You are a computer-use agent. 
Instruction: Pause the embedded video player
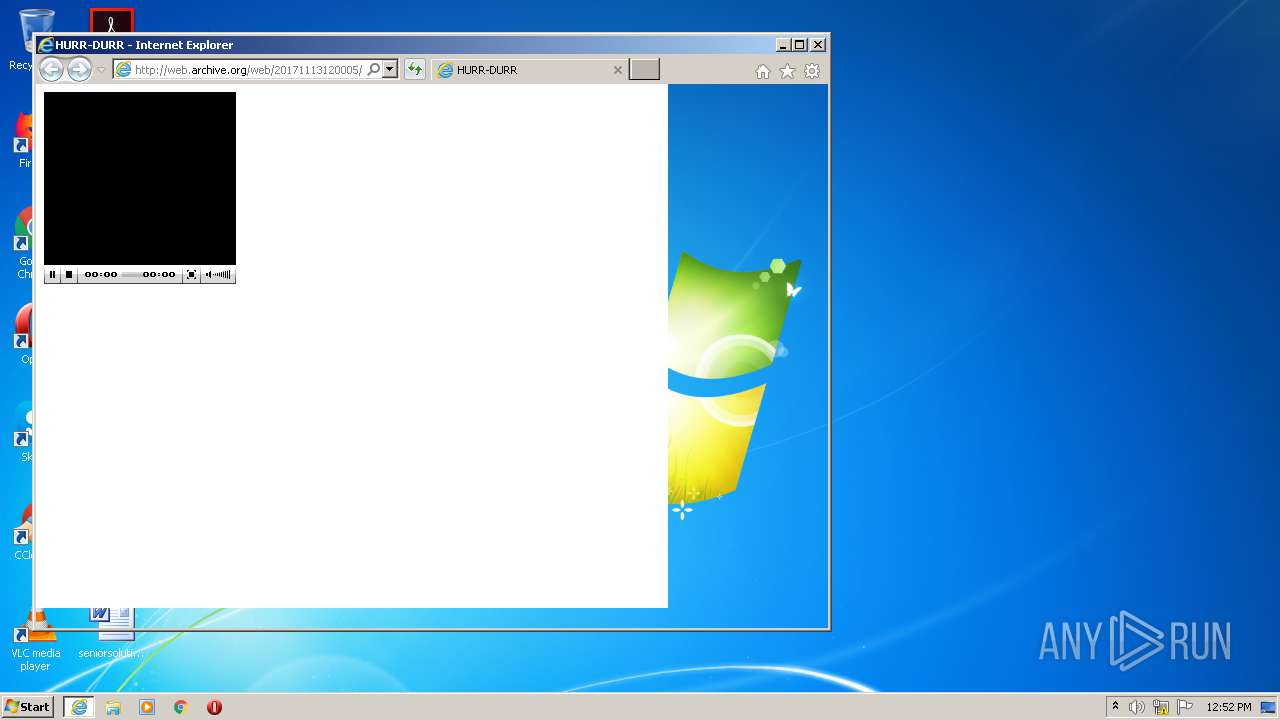(x=53, y=275)
